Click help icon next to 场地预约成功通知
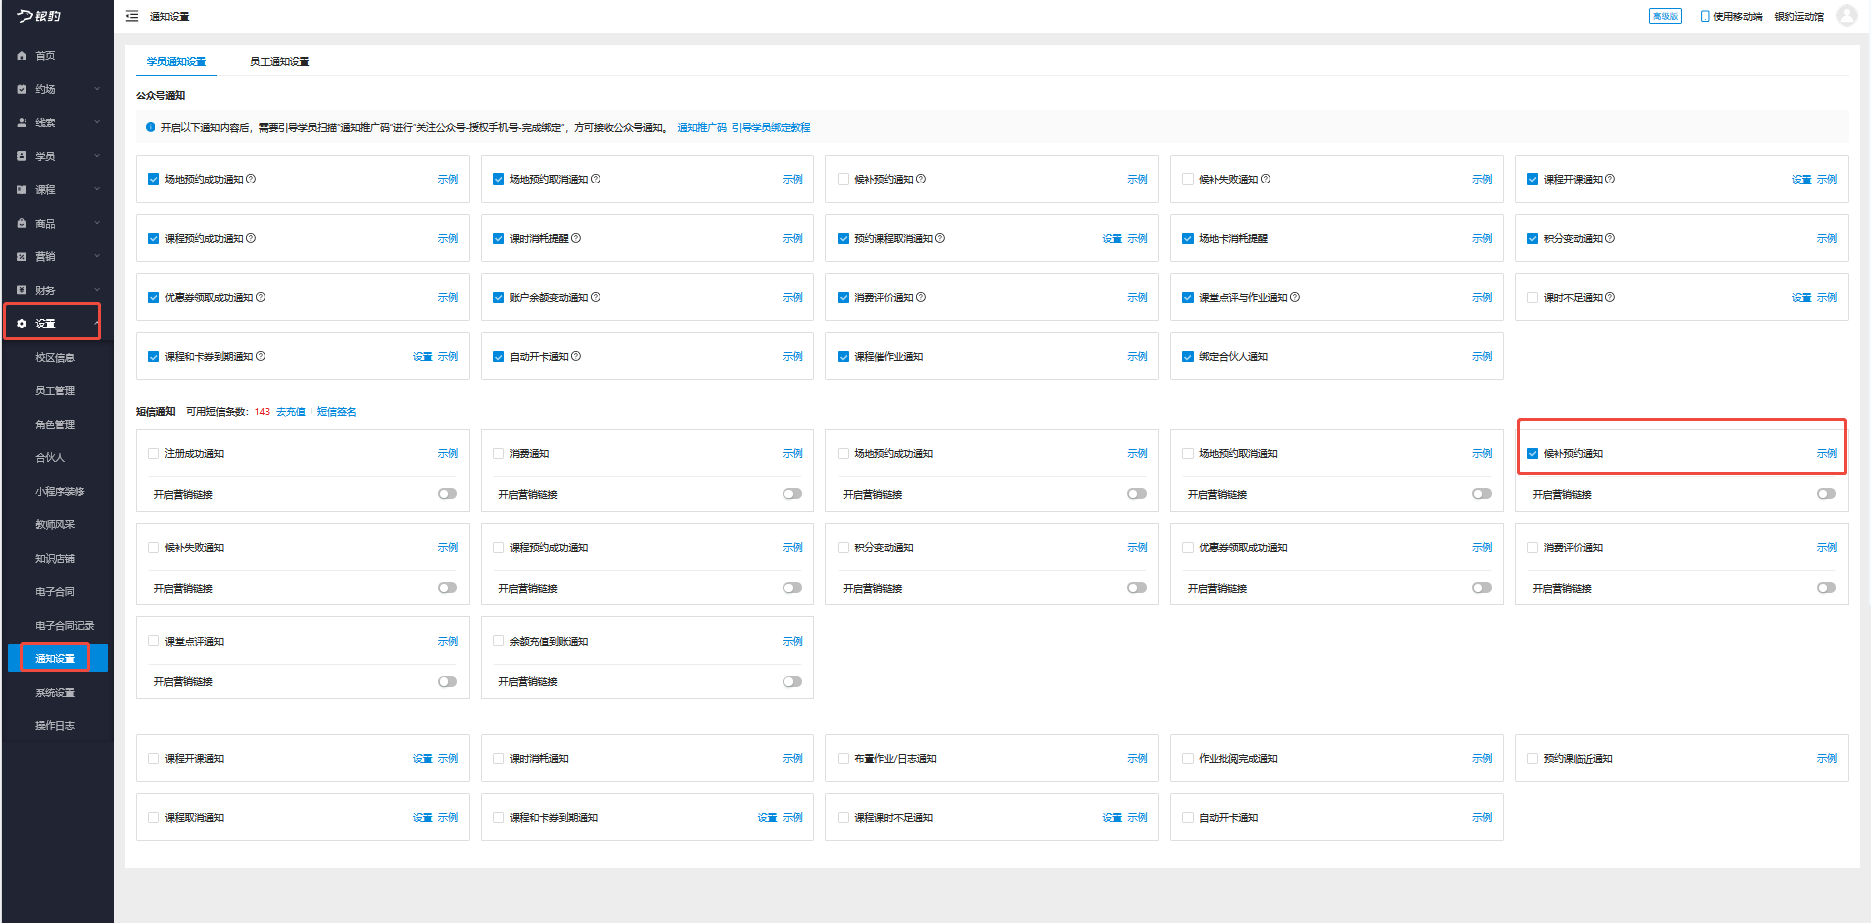The width and height of the screenshot is (1871, 923). (x=251, y=179)
